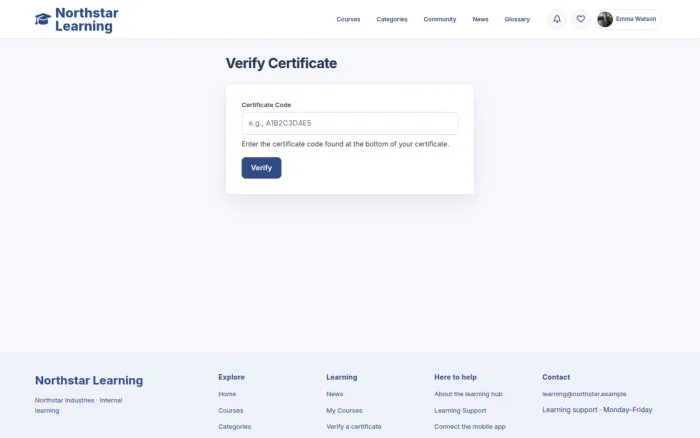Open Verify a certificate footer link

pos(354,427)
